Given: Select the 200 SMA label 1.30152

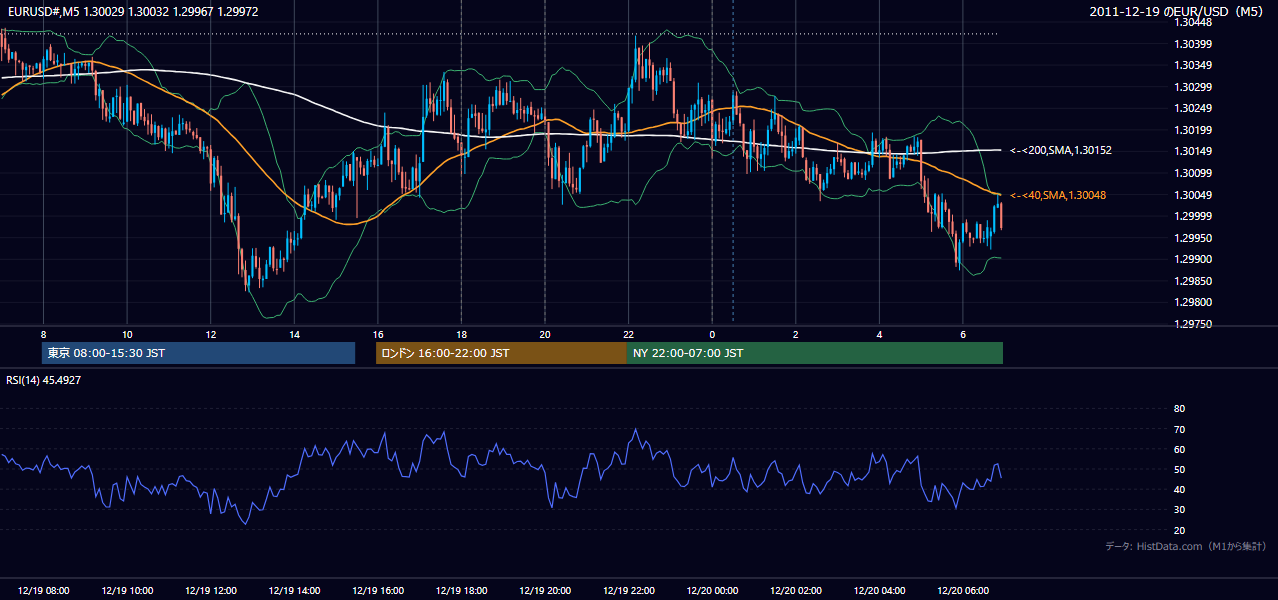Looking at the screenshot, I should [1061, 150].
